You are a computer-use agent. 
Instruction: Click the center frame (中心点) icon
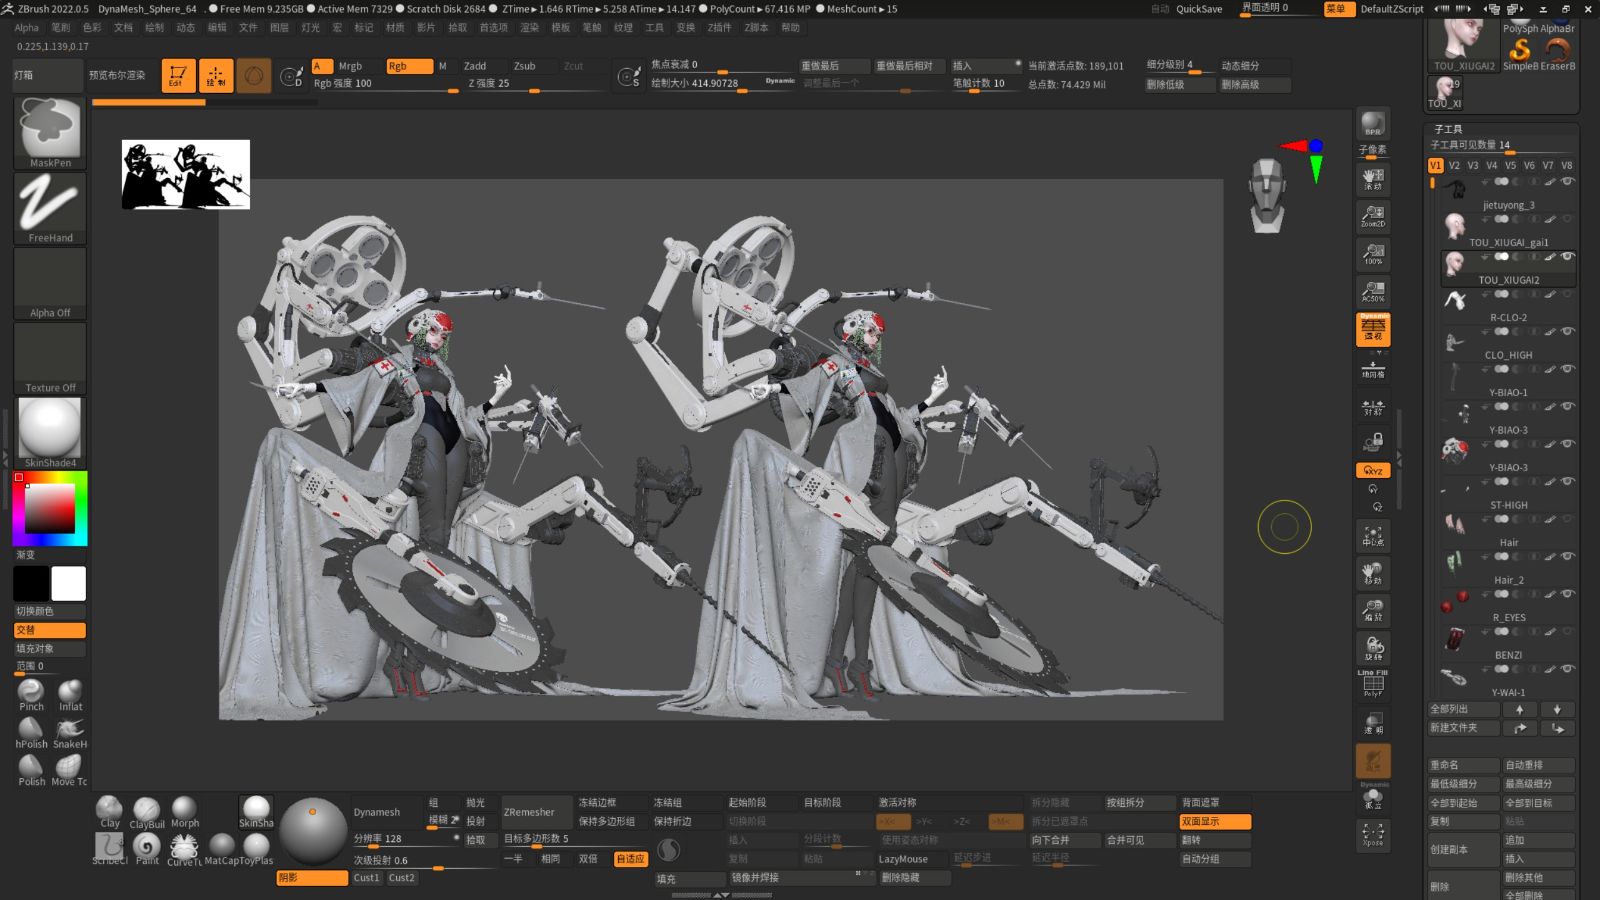click(x=1373, y=536)
